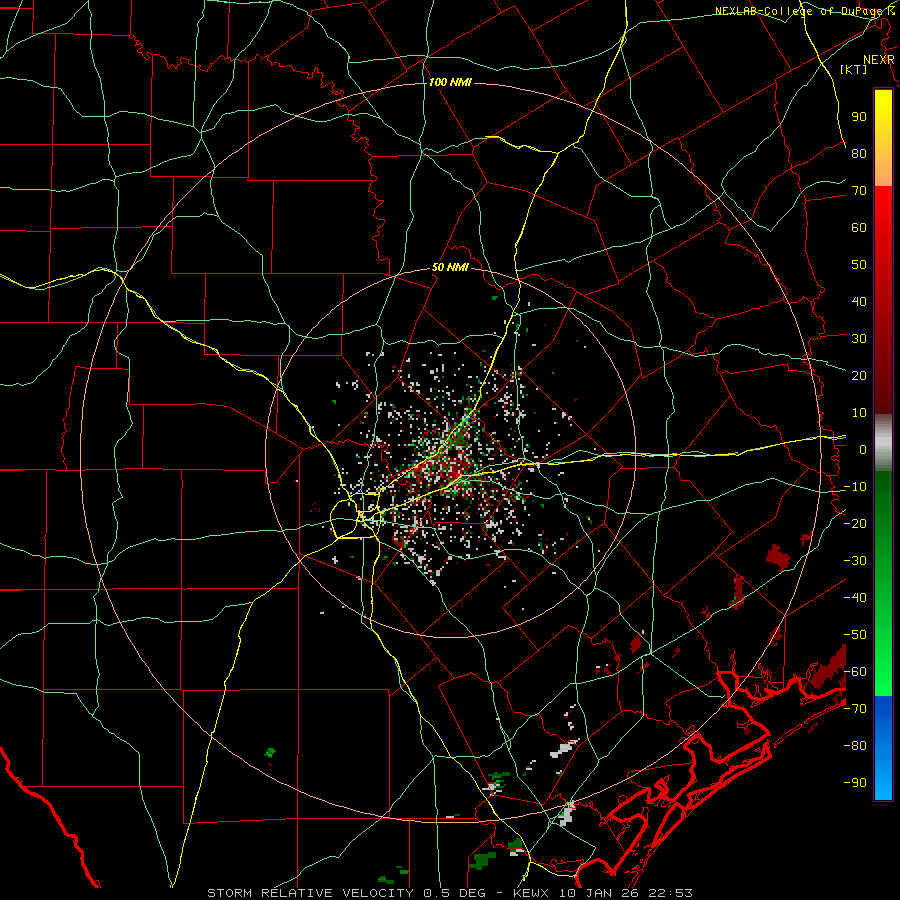Pick the blue segment of the velocity color bar

point(883,748)
